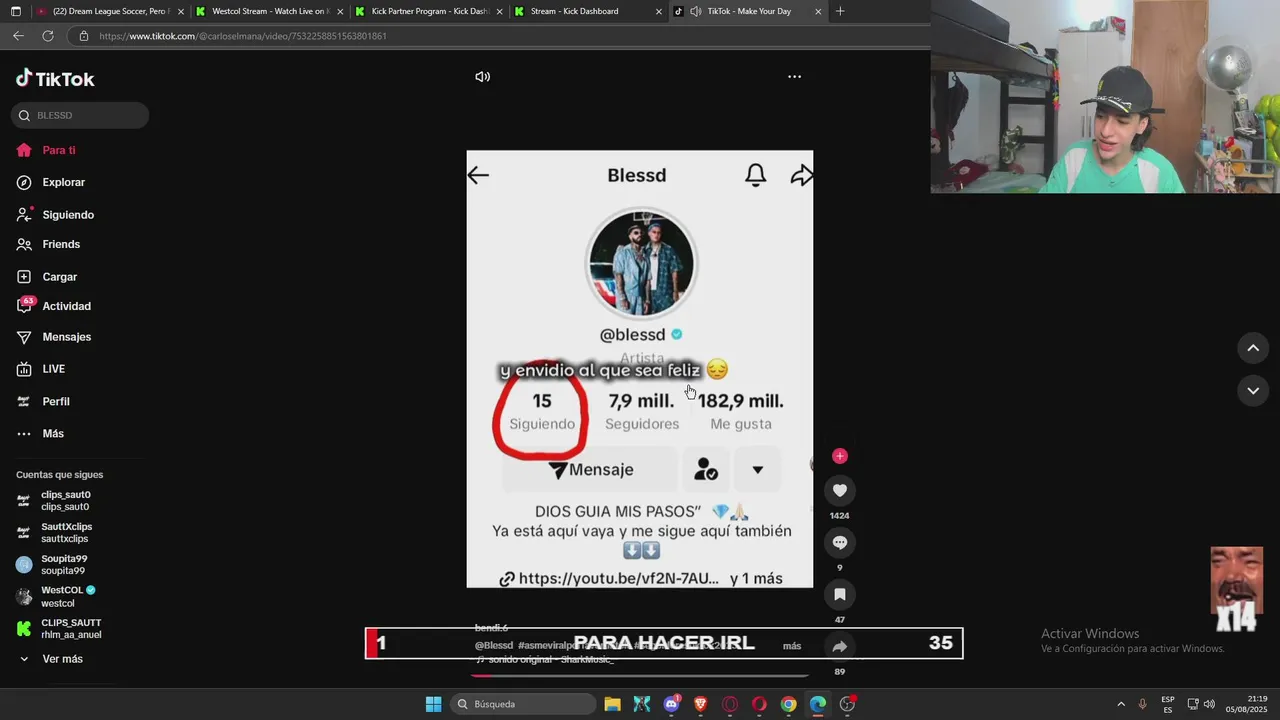
Task: Open Discord from the taskbar
Action: pos(671,704)
